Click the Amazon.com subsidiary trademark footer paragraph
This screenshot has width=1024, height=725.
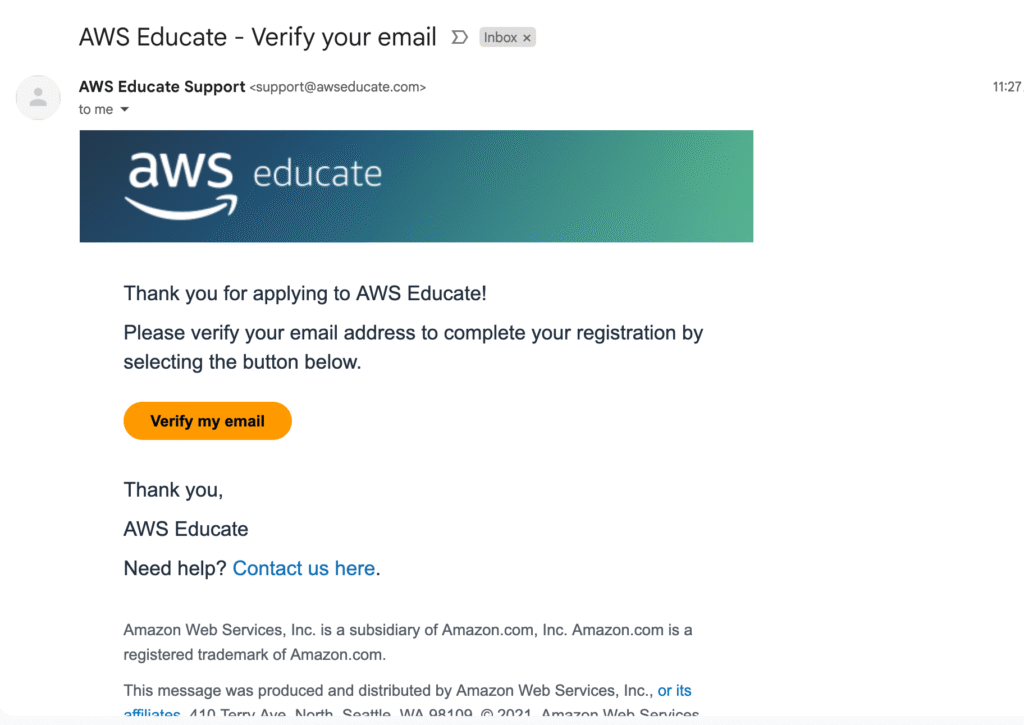pyautogui.click(x=408, y=642)
